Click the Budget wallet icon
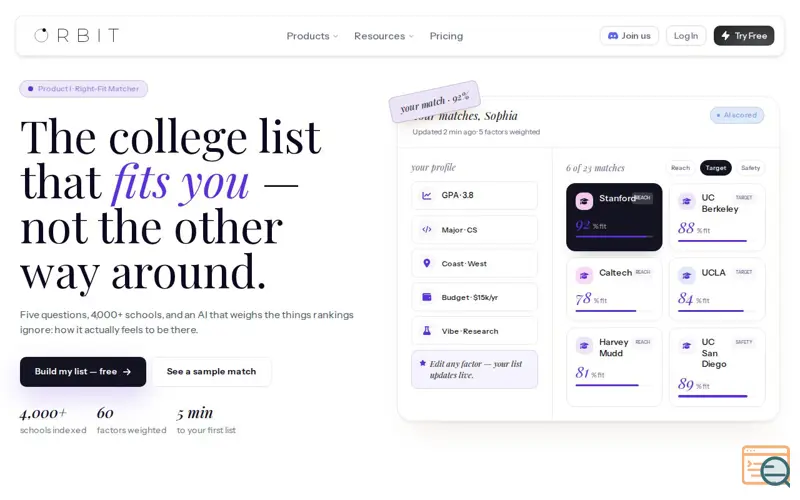The width and height of the screenshot is (800, 500). [x=427, y=297]
